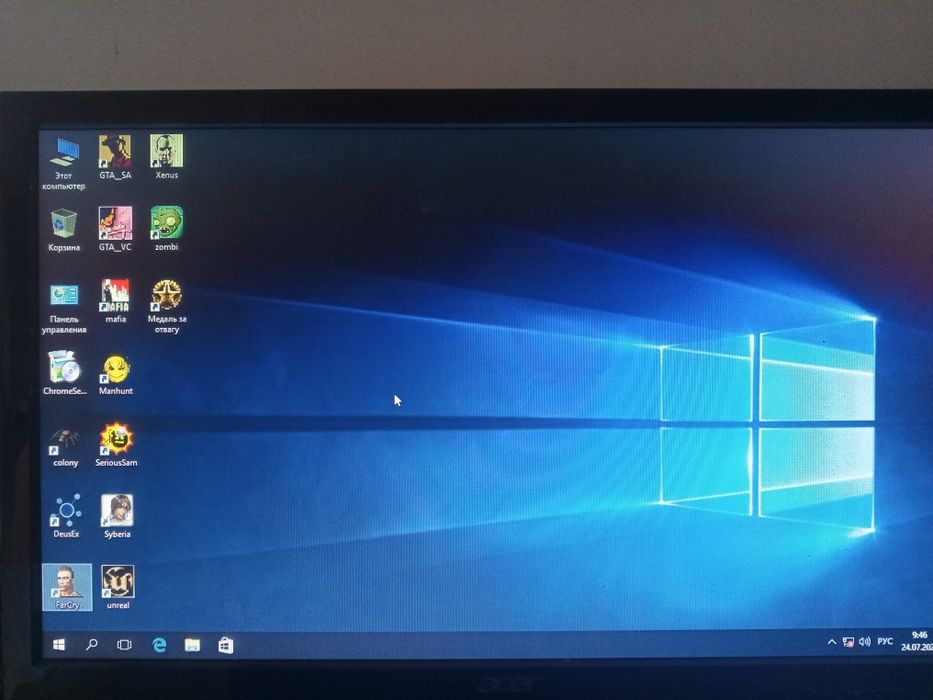Open File Explorer from taskbar
This screenshot has height=700, width=933.
pos(192,645)
